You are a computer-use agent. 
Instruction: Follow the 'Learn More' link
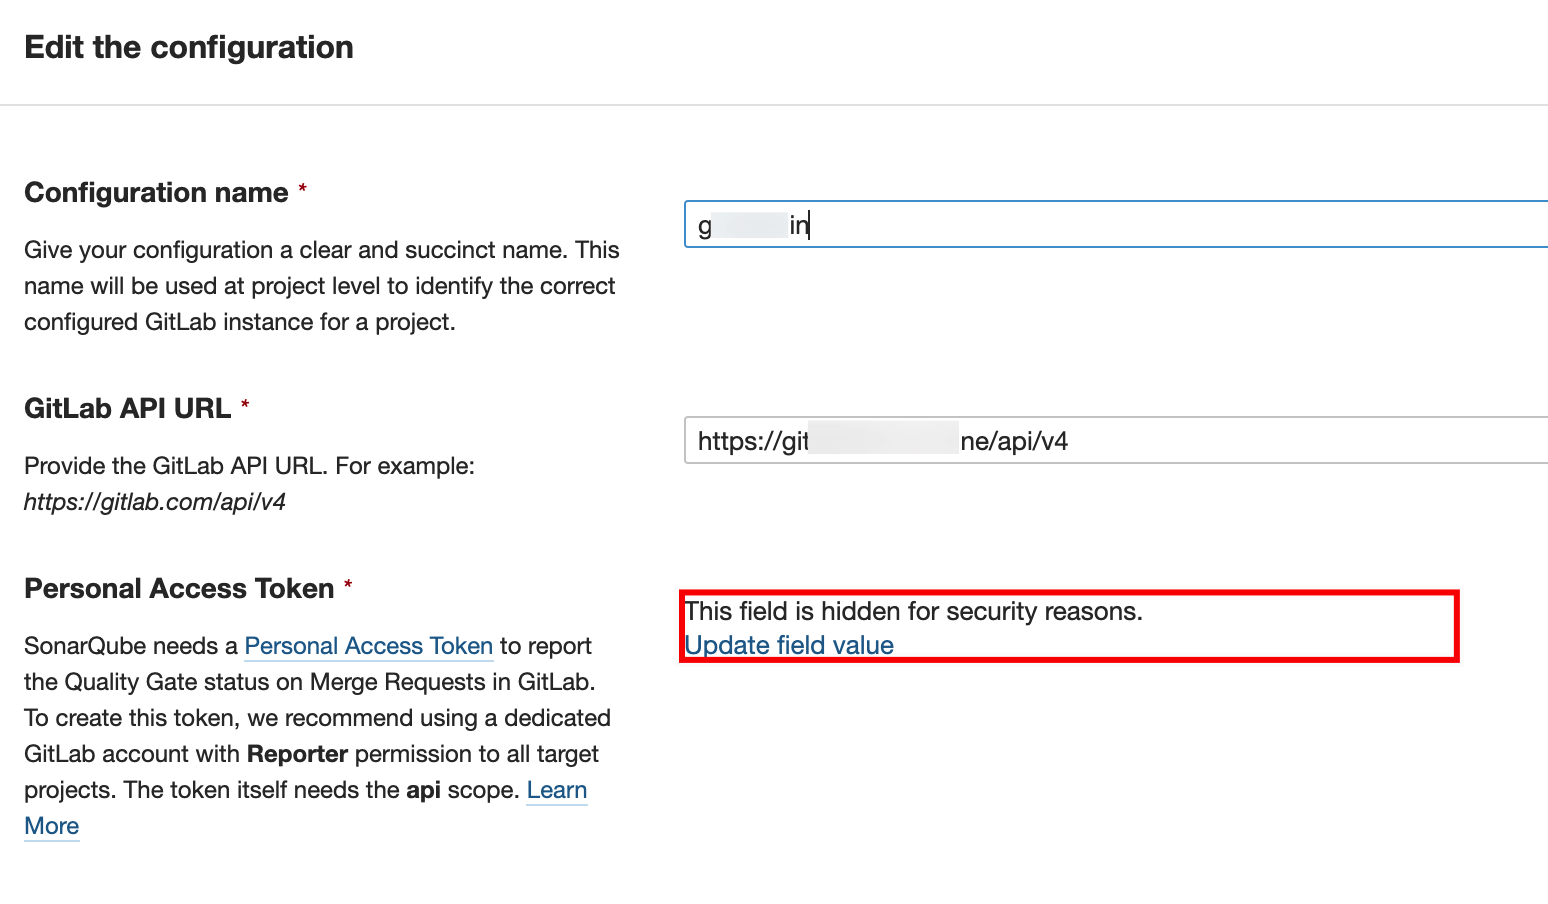[556, 790]
